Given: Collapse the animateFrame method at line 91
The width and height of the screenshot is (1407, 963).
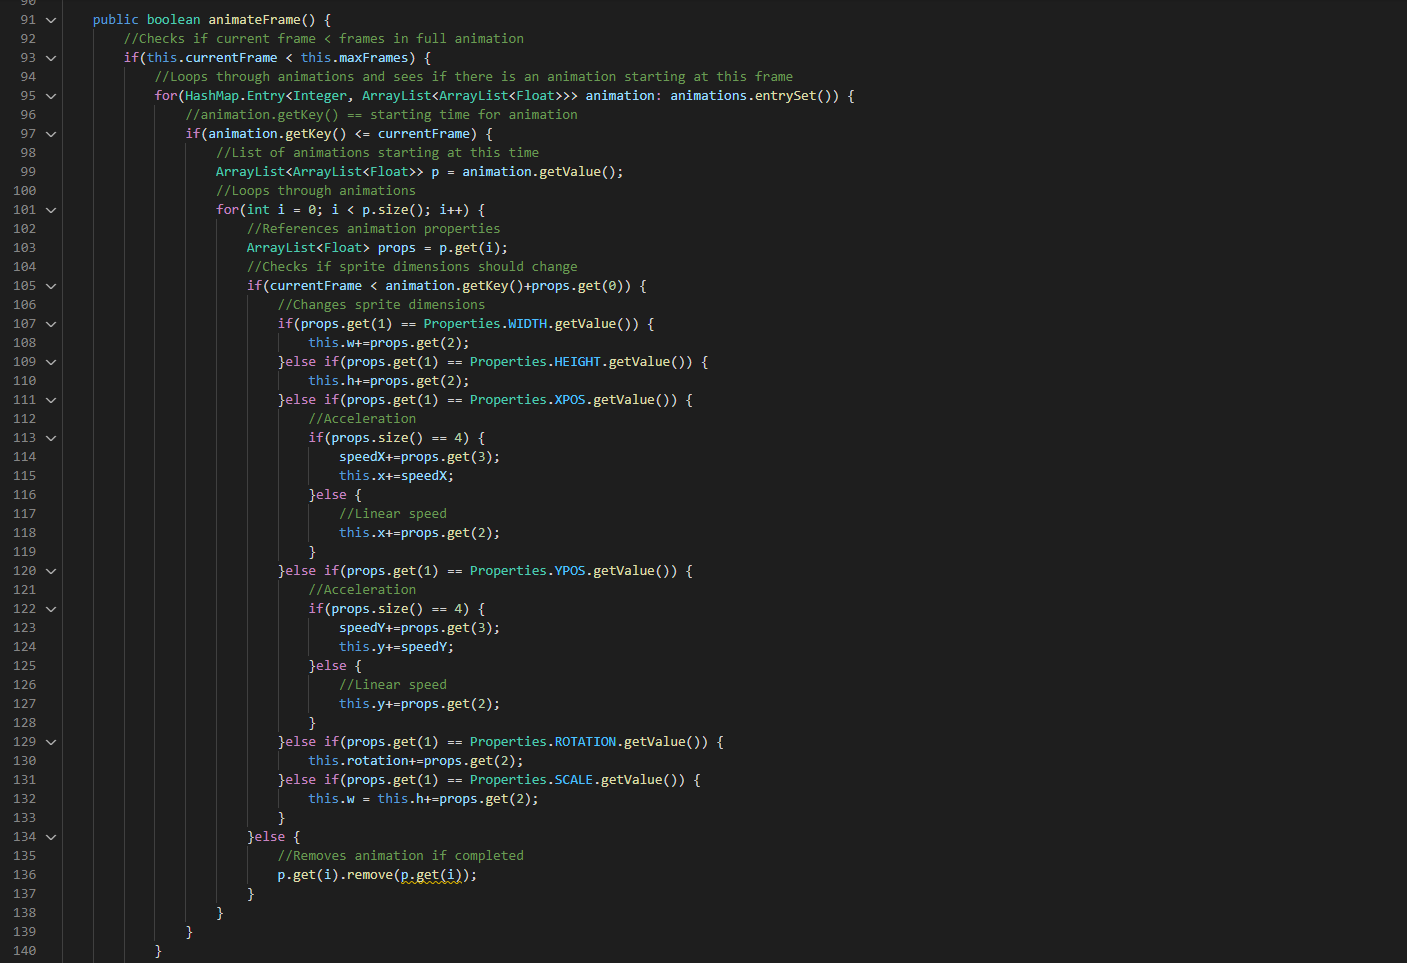Looking at the screenshot, I should (x=51, y=20).
